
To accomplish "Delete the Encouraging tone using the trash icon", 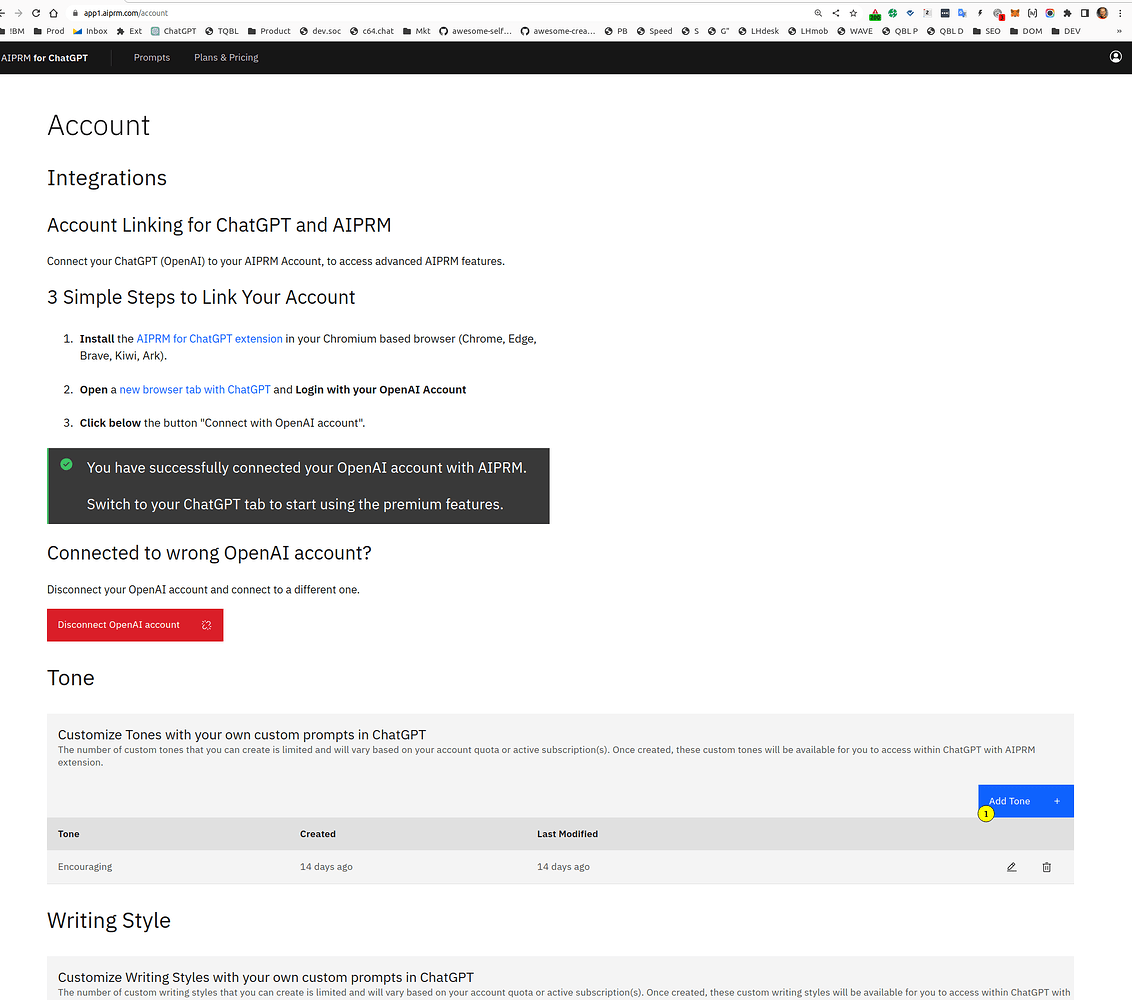I will pyautogui.click(x=1046, y=866).
